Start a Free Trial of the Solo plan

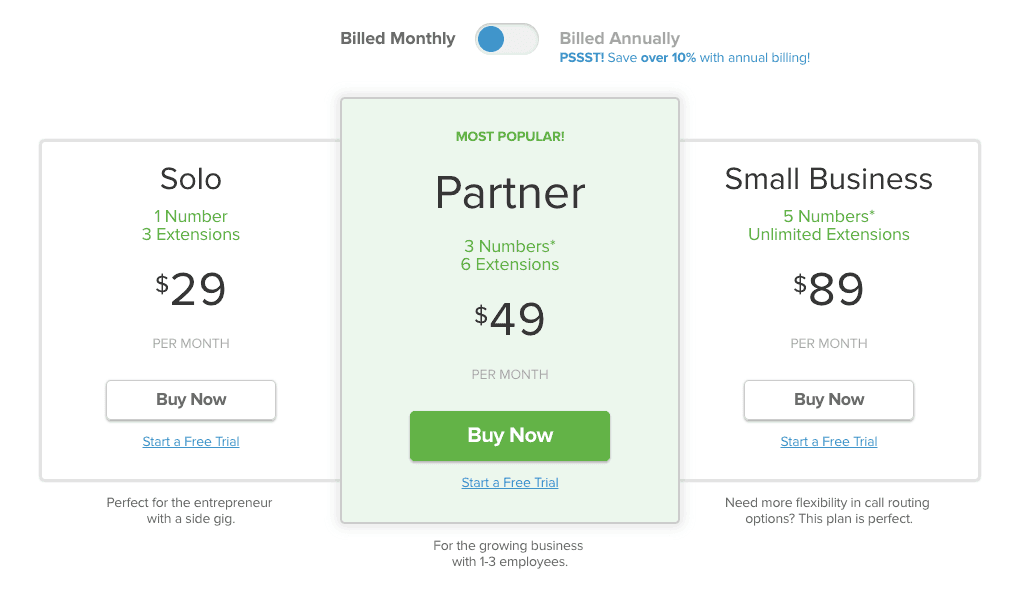(190, 441)
